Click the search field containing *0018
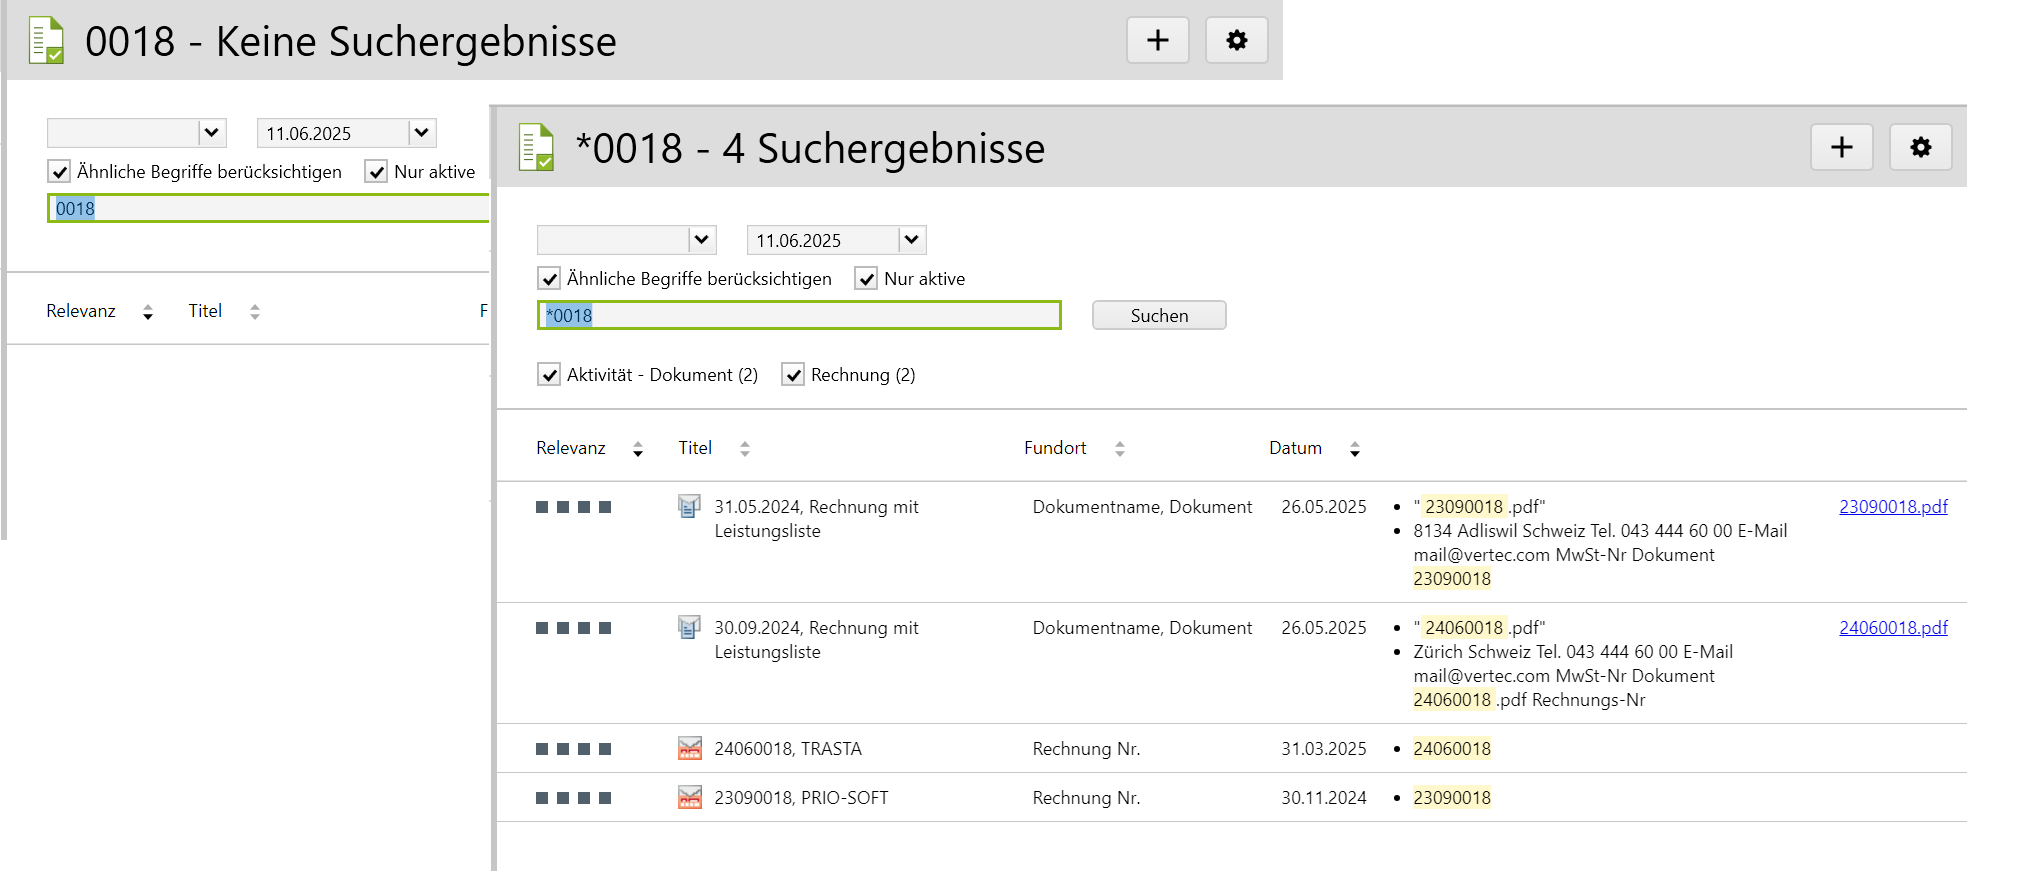Image resolution: width=2023 pixels, height=876 pixels. click(798, 316)
